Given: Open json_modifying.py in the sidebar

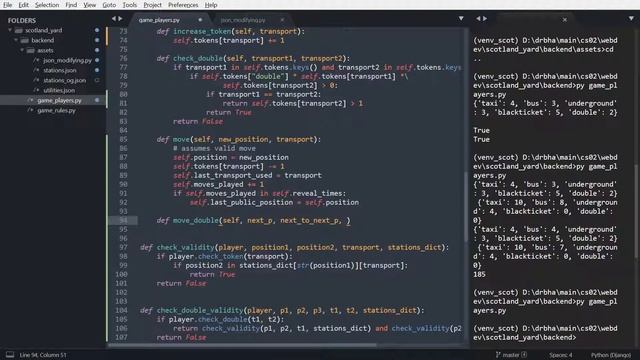Looking at the screenshot, I should click(x=67, y=60).
